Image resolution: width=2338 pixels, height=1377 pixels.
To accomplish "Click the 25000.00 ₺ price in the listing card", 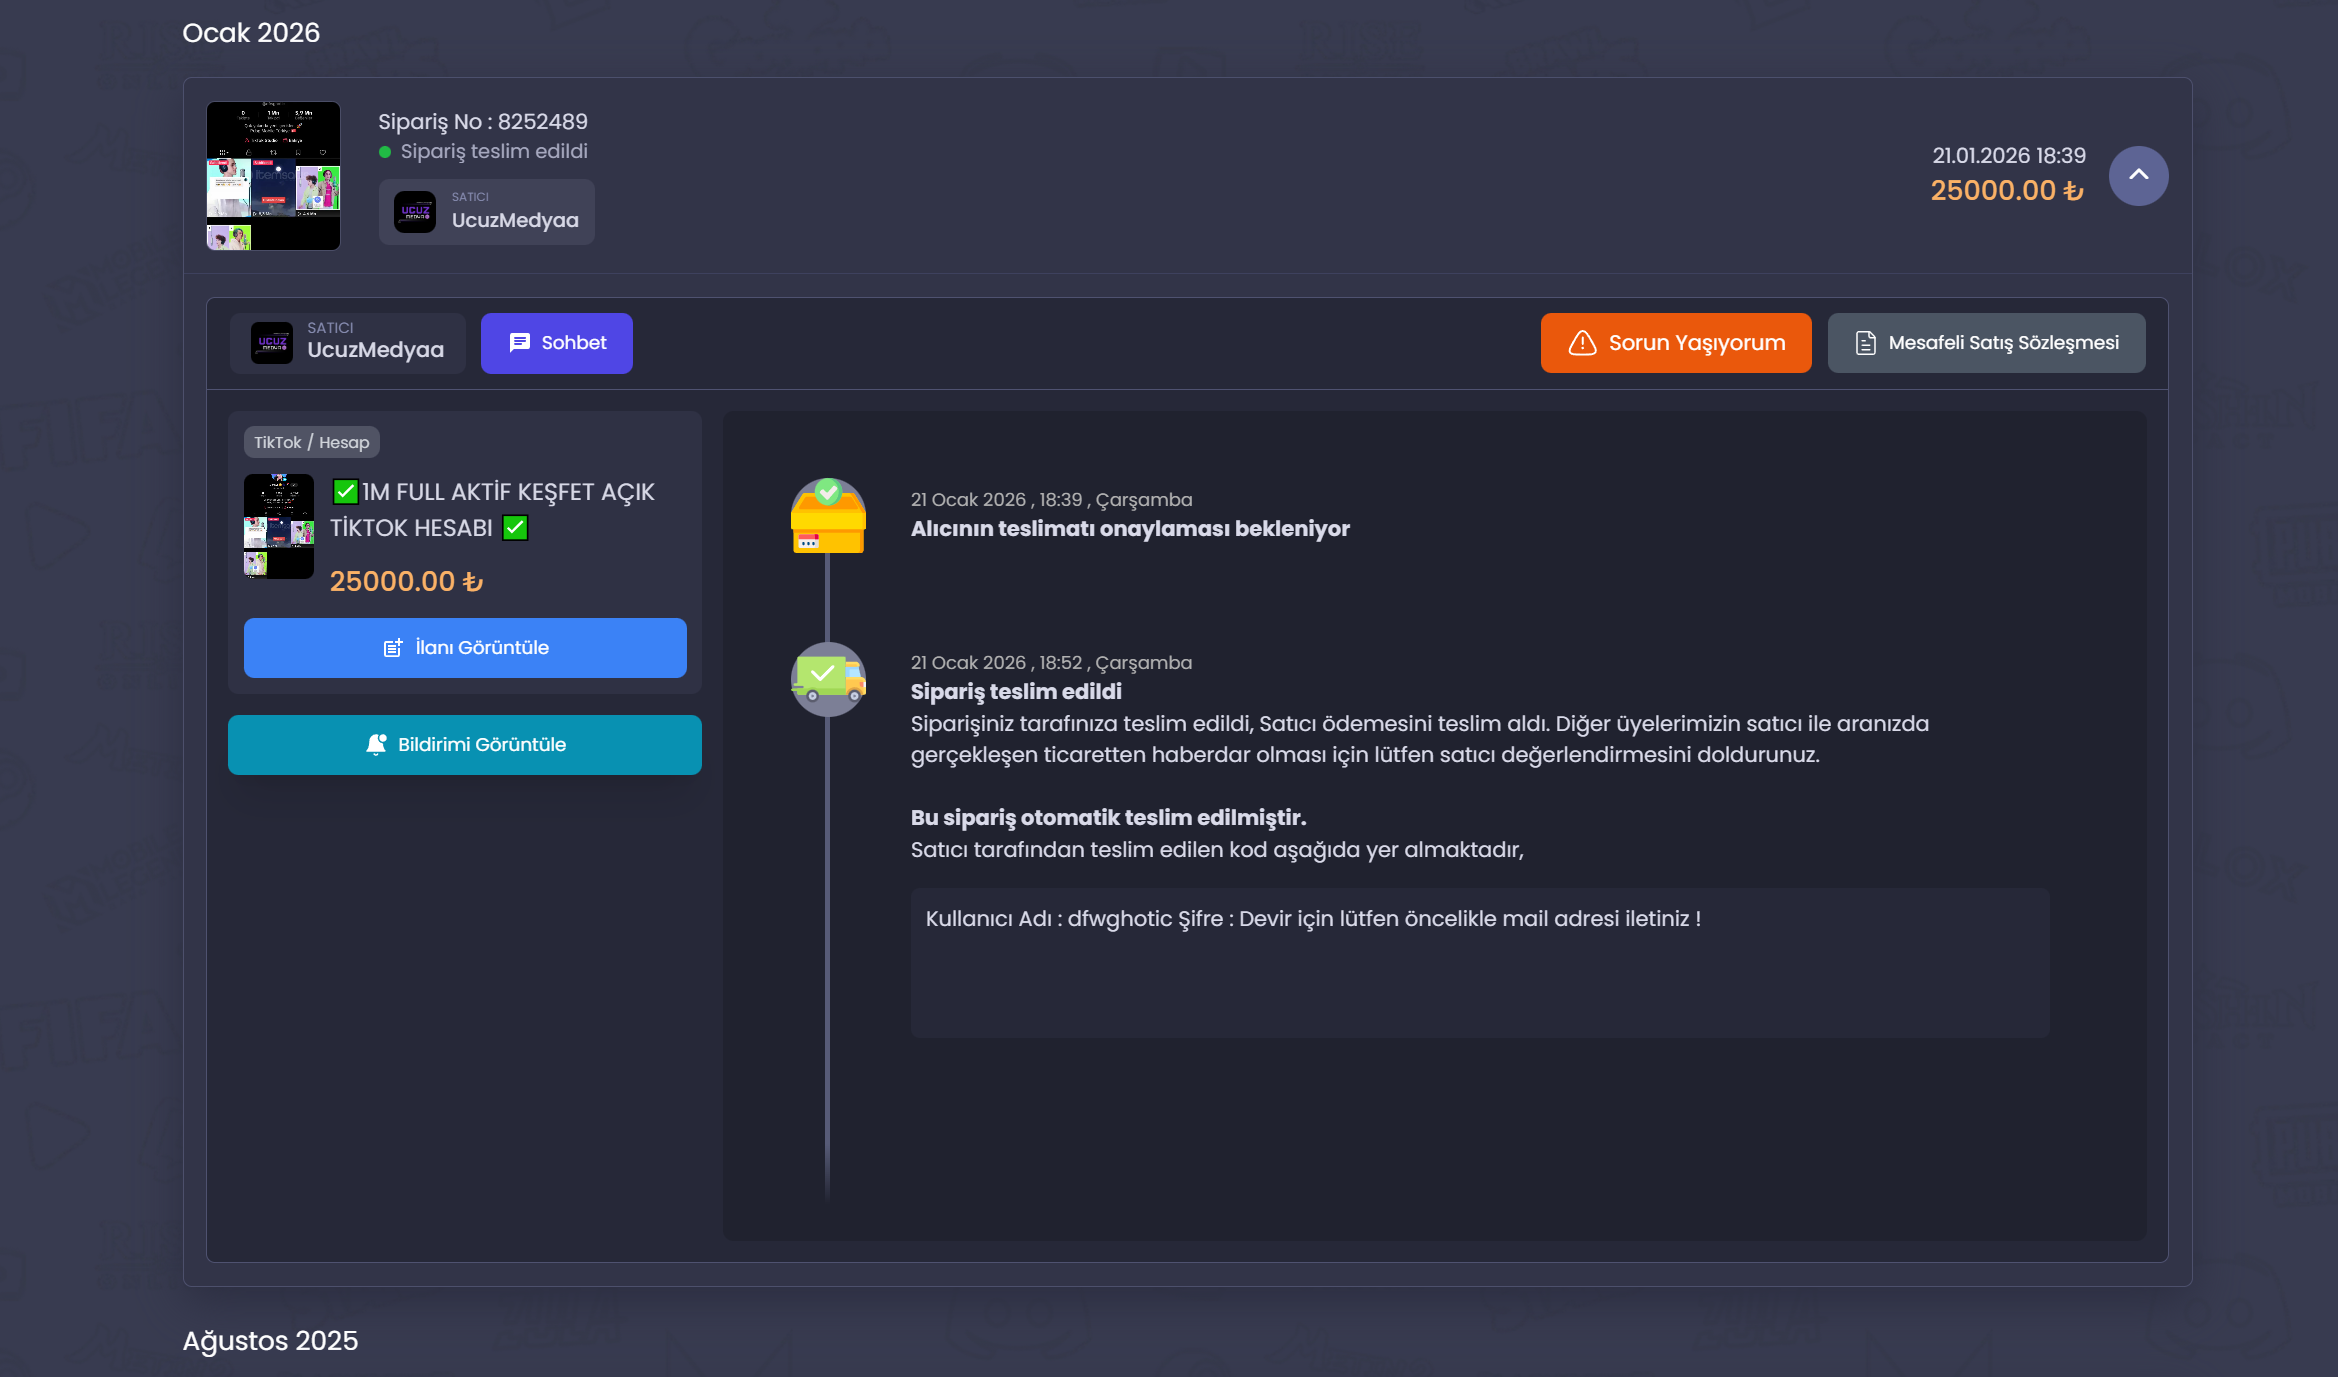I will [x=407, y=582].
